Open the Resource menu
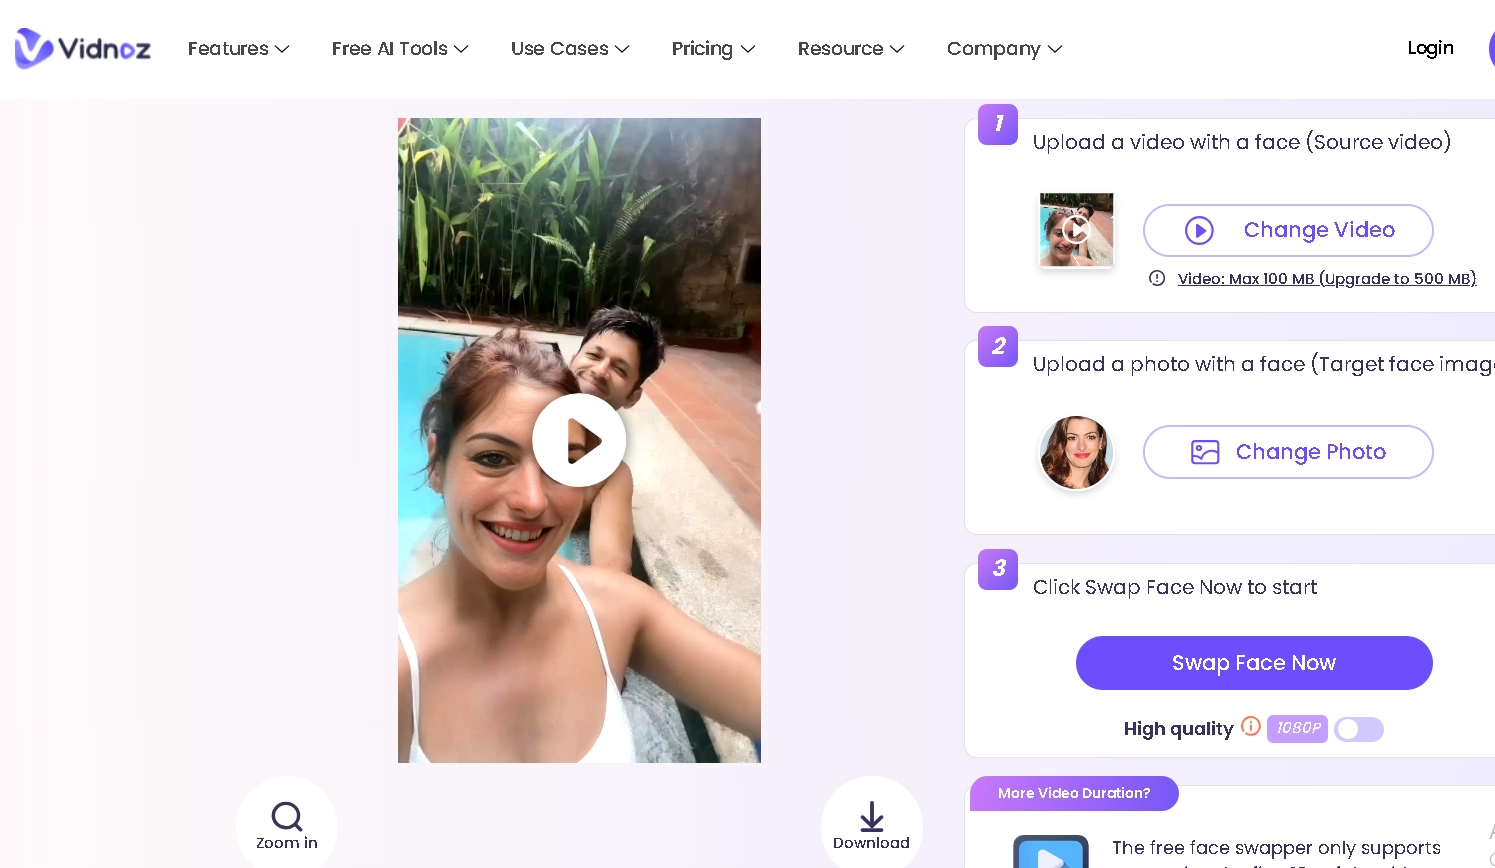 [851, 48]
